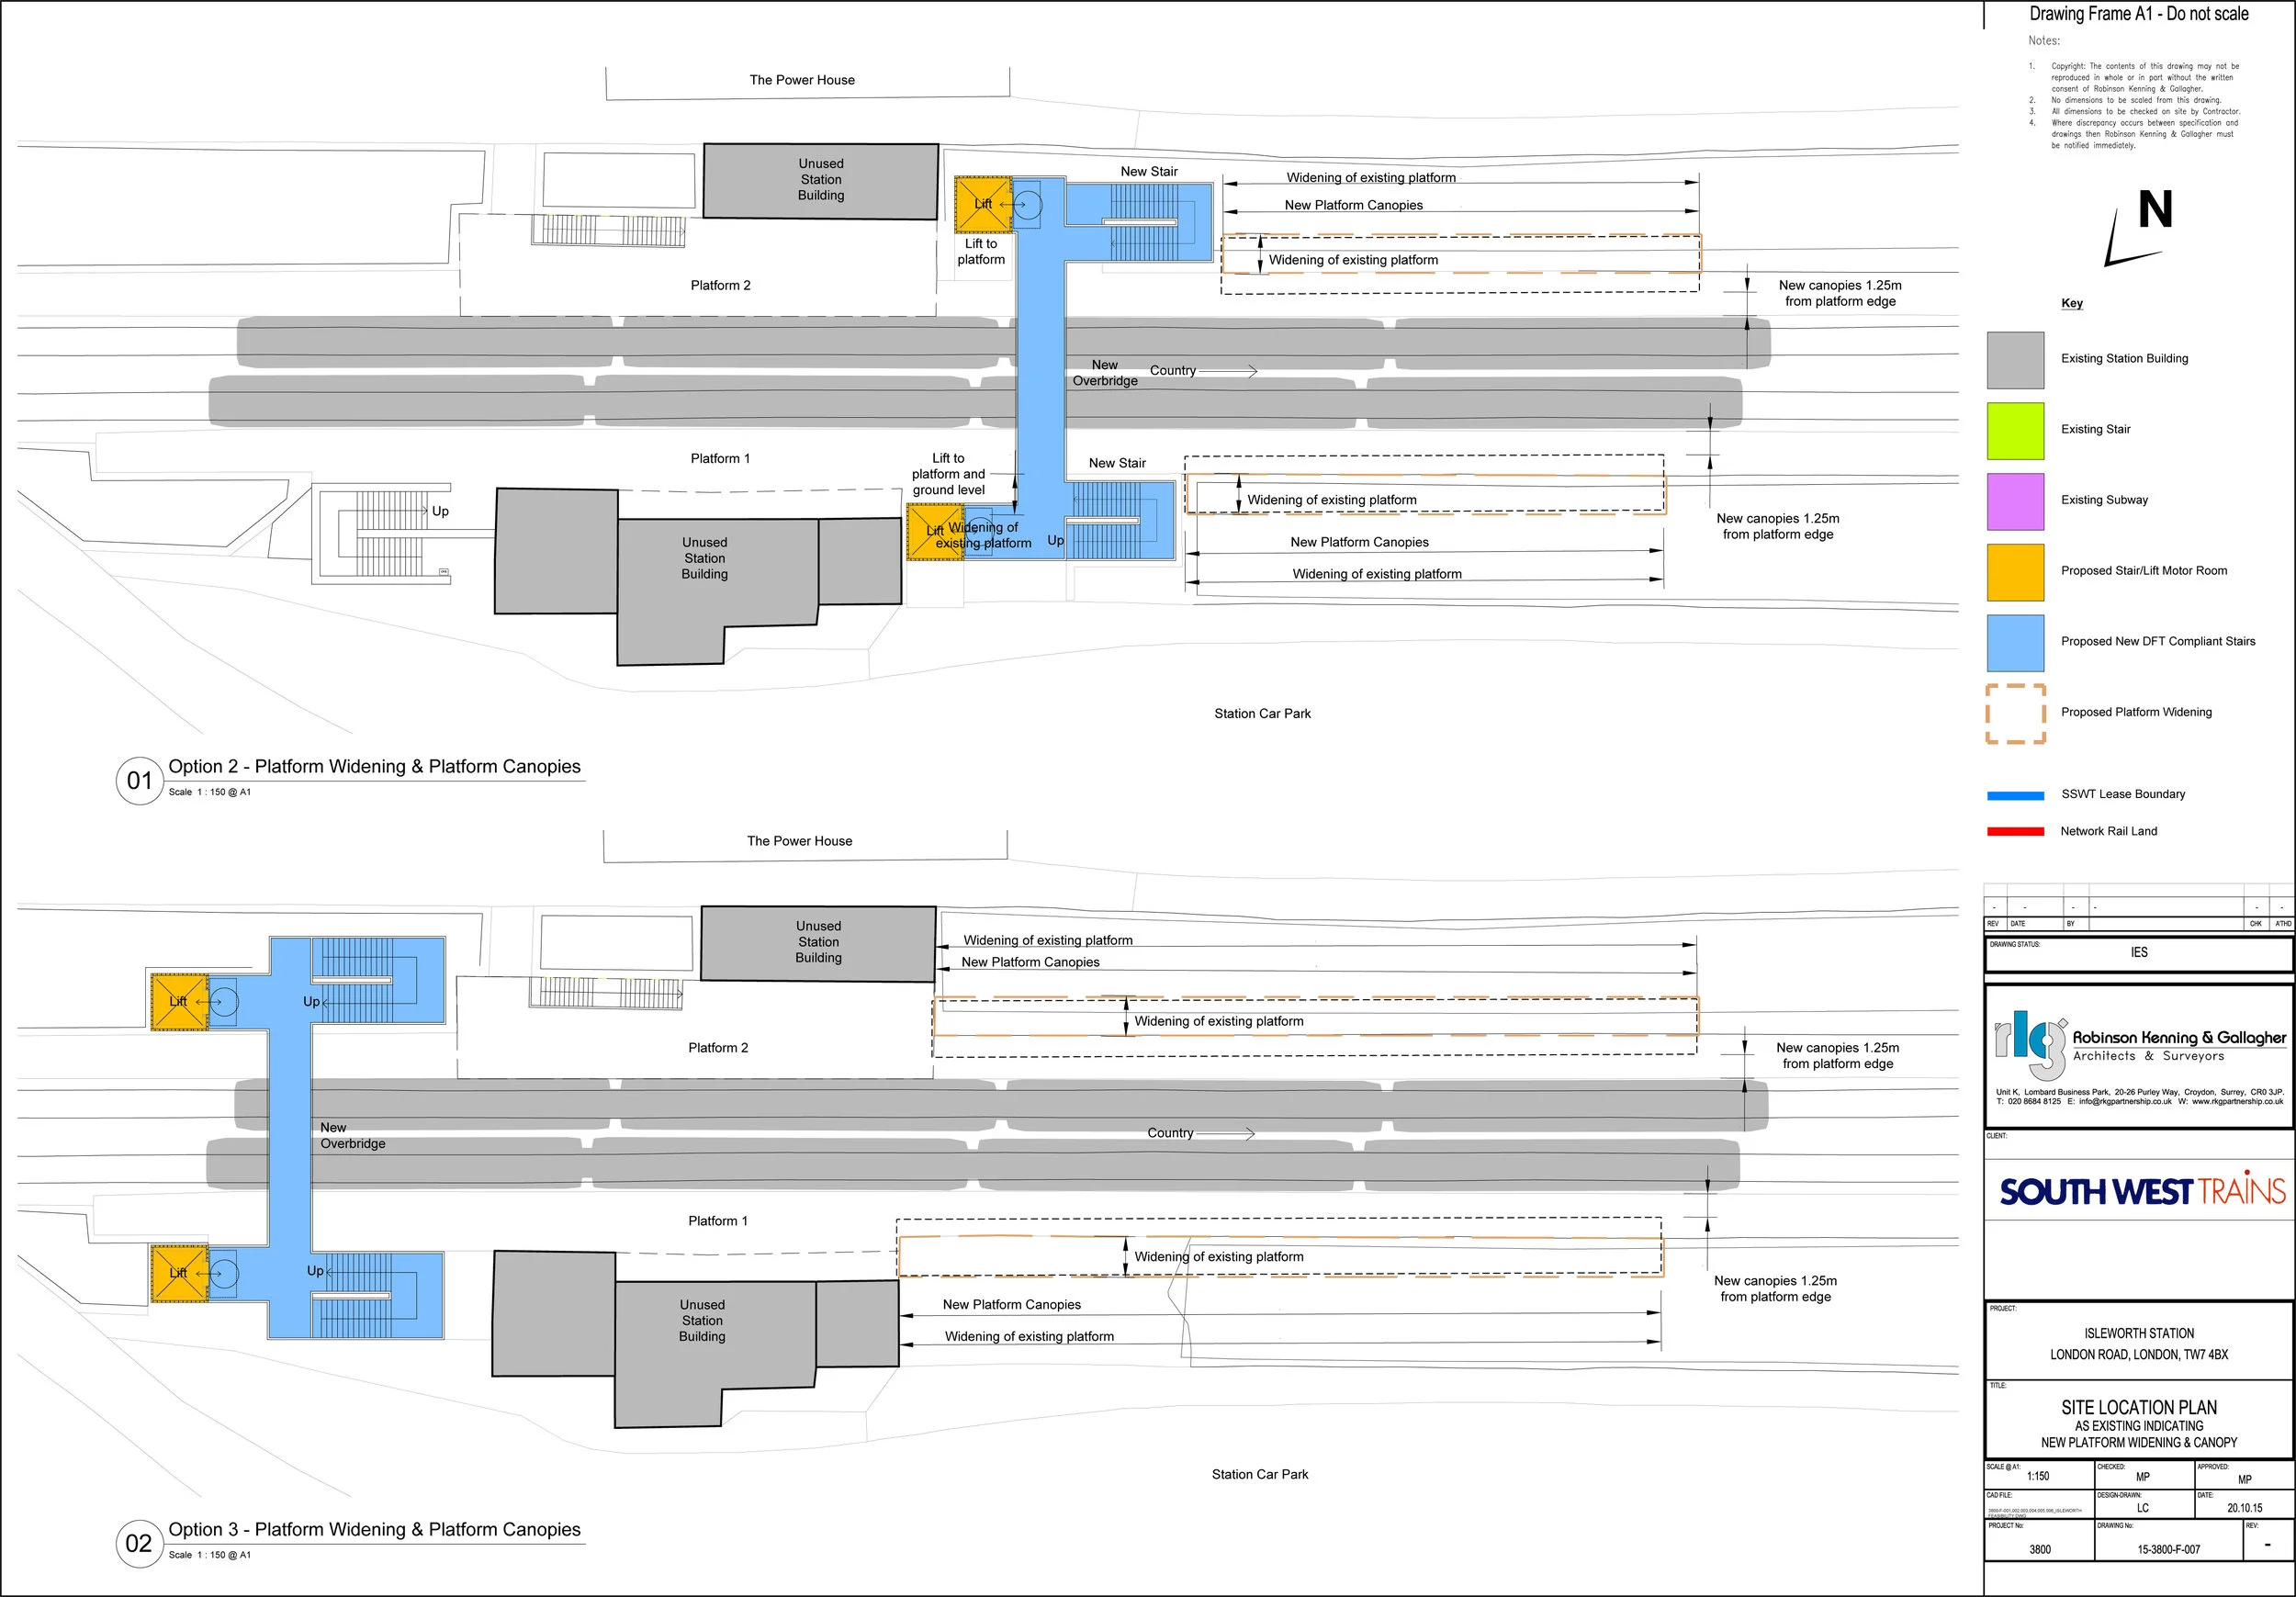The height and width of the screenshot is (1597, 2296).
Task: Pick the purple Existing Subway key swatch
Action: point(2015,501)
